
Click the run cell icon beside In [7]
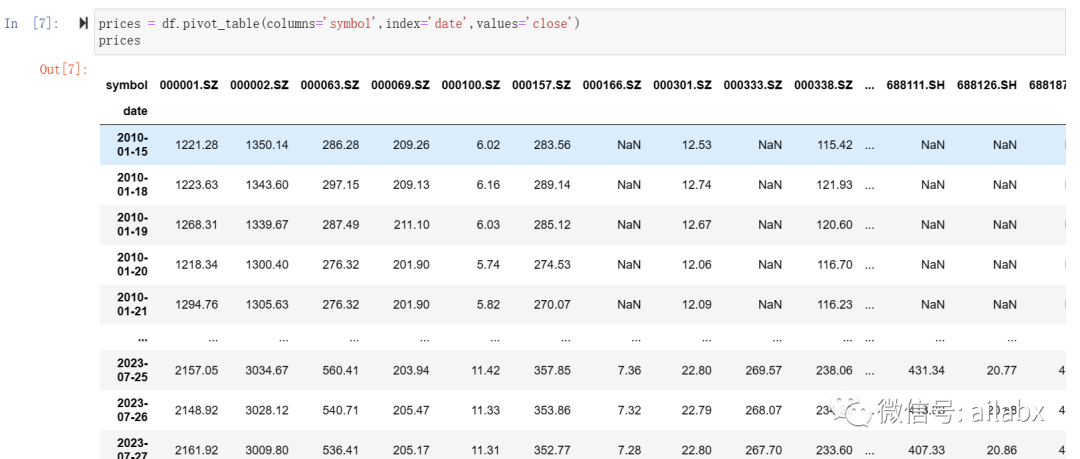pos(83,23)
